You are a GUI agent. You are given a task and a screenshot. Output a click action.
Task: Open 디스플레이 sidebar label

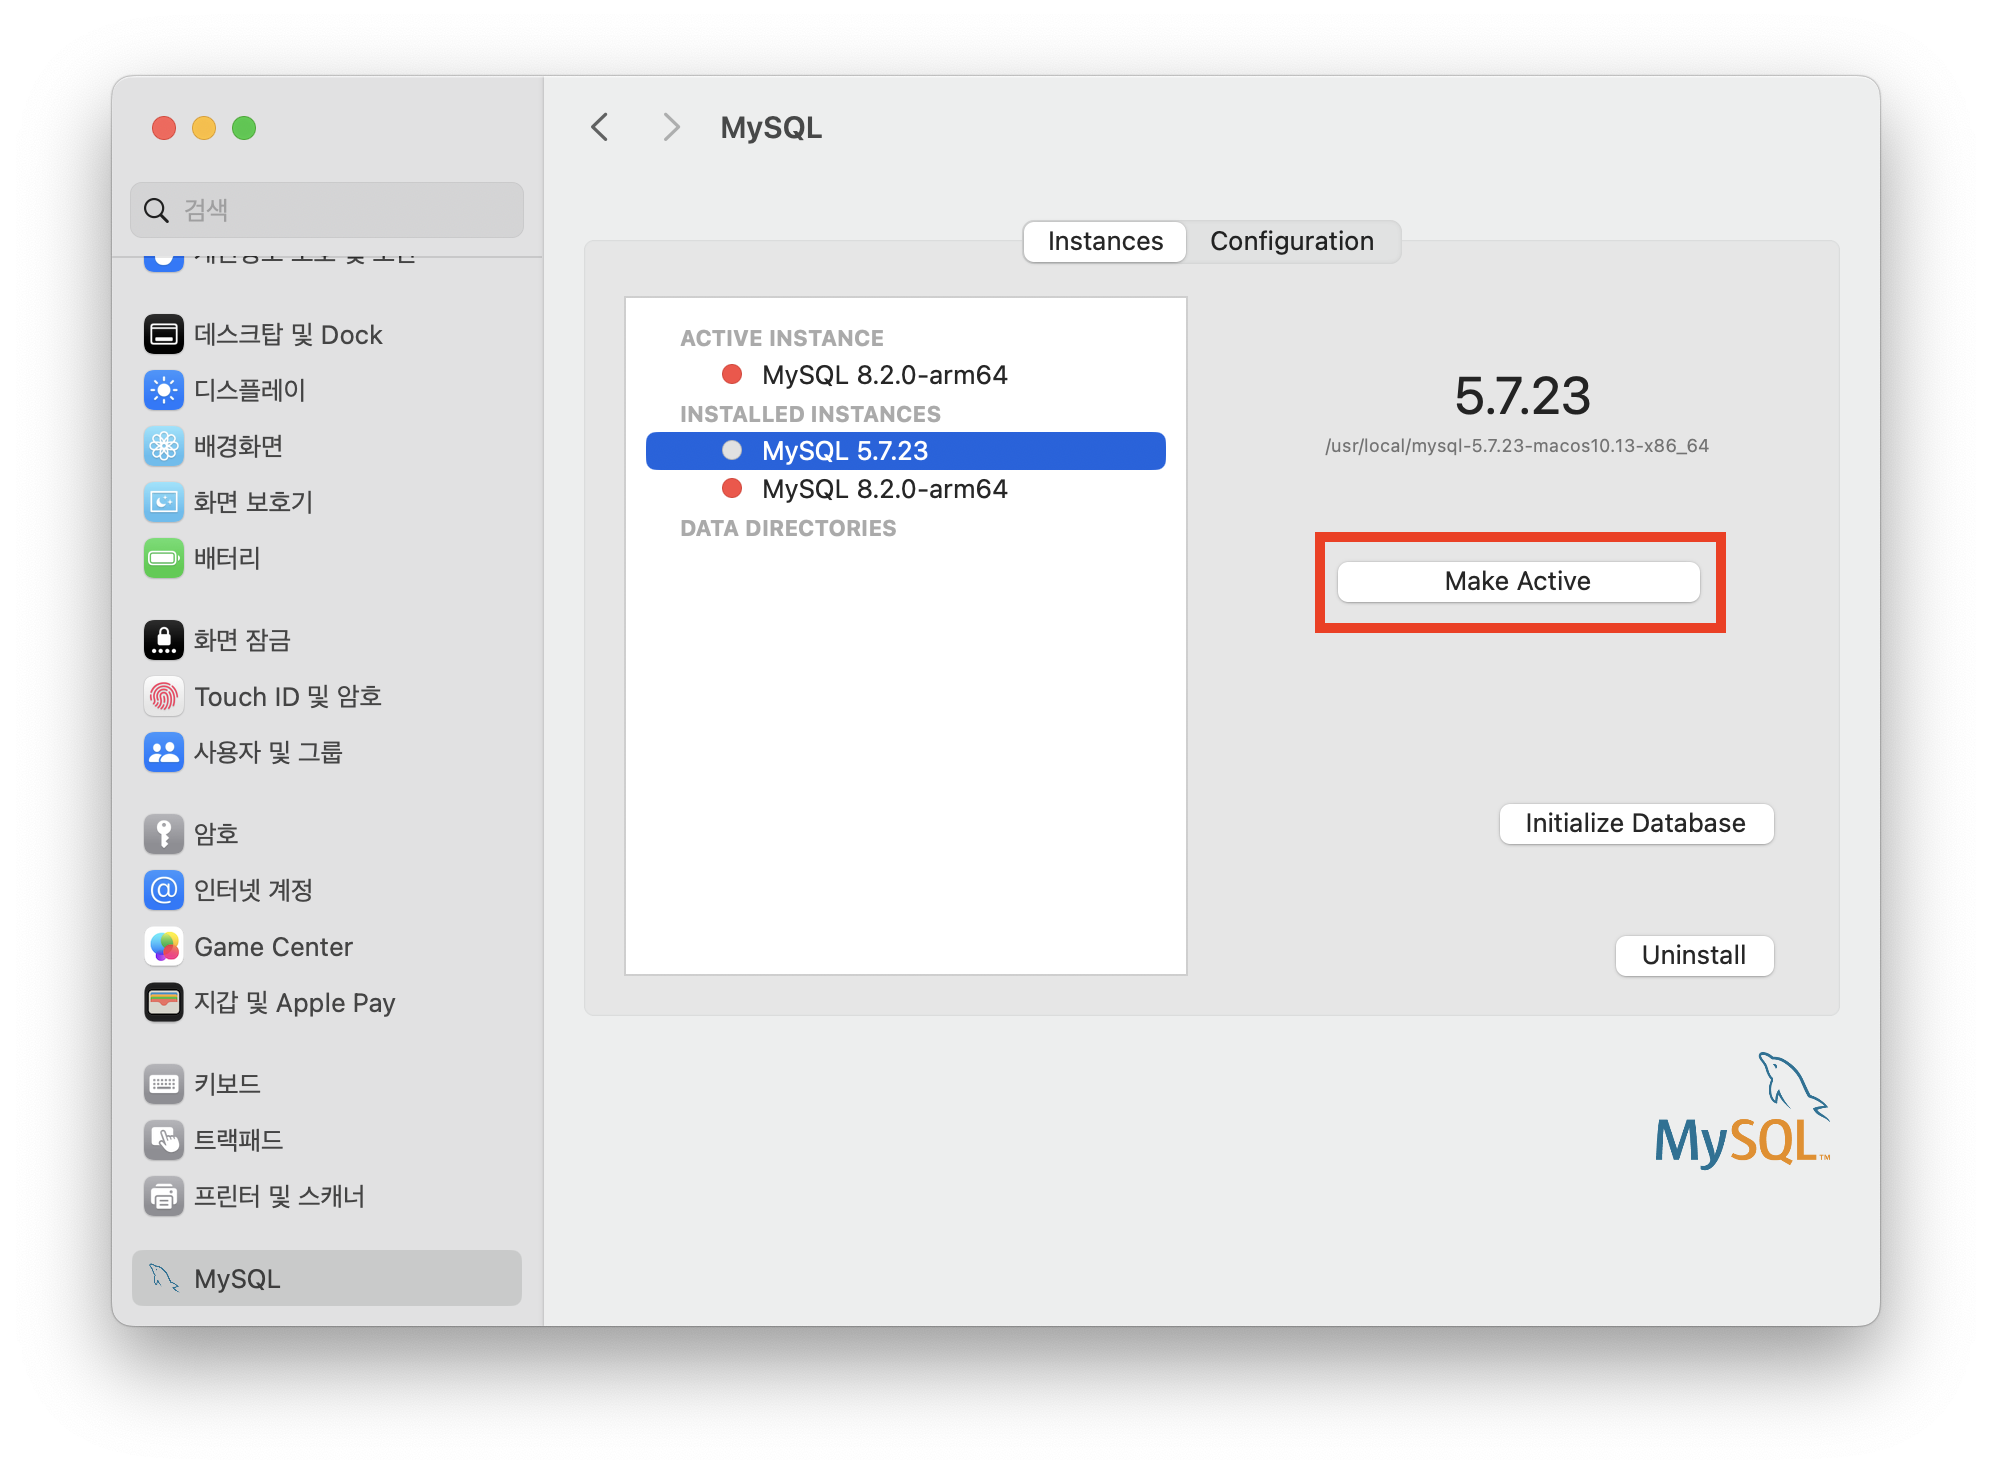(250, 390)
